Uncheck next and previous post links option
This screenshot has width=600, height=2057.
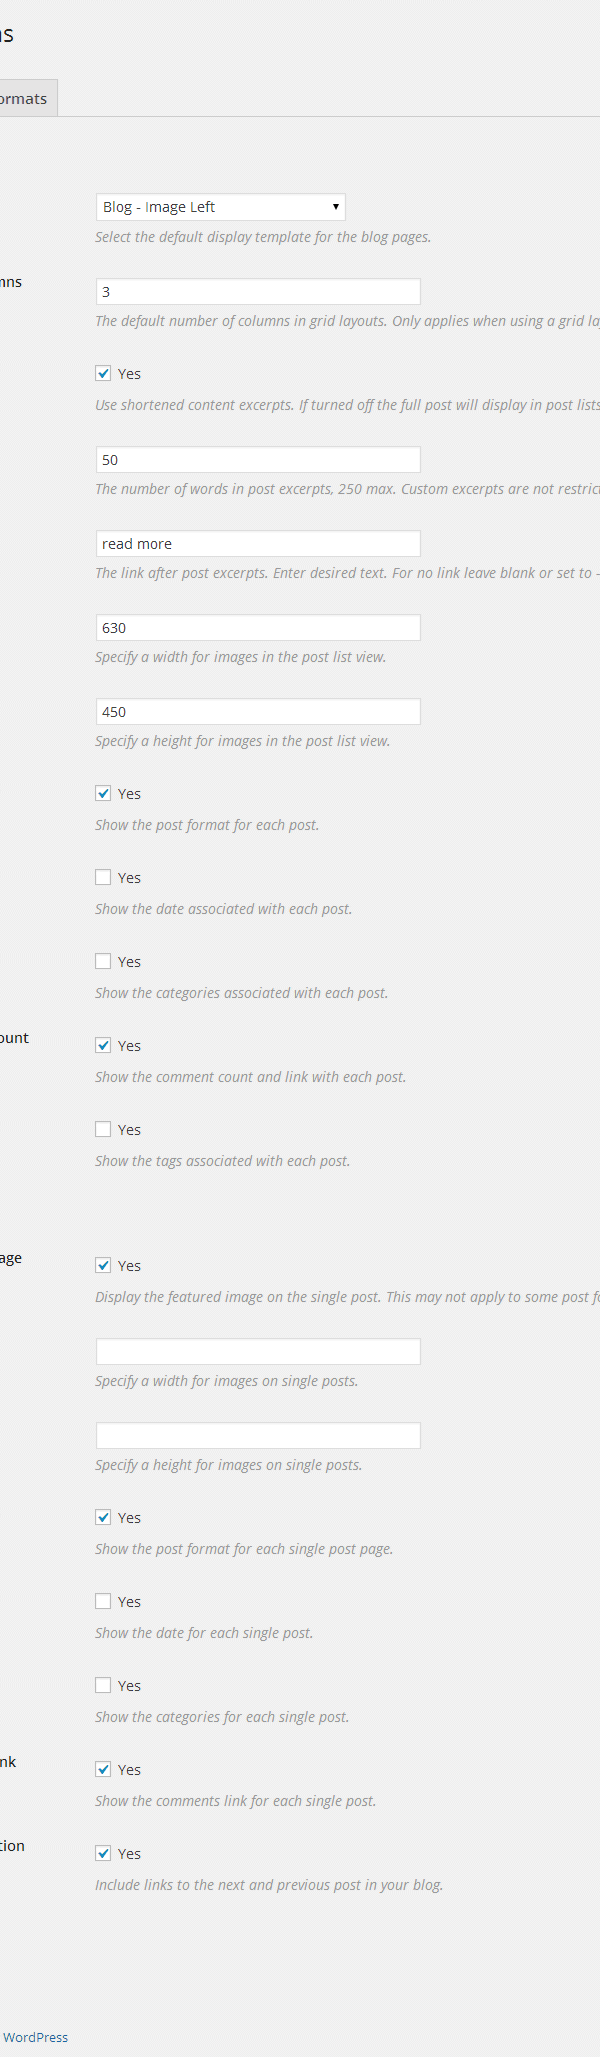[103, 1853]
